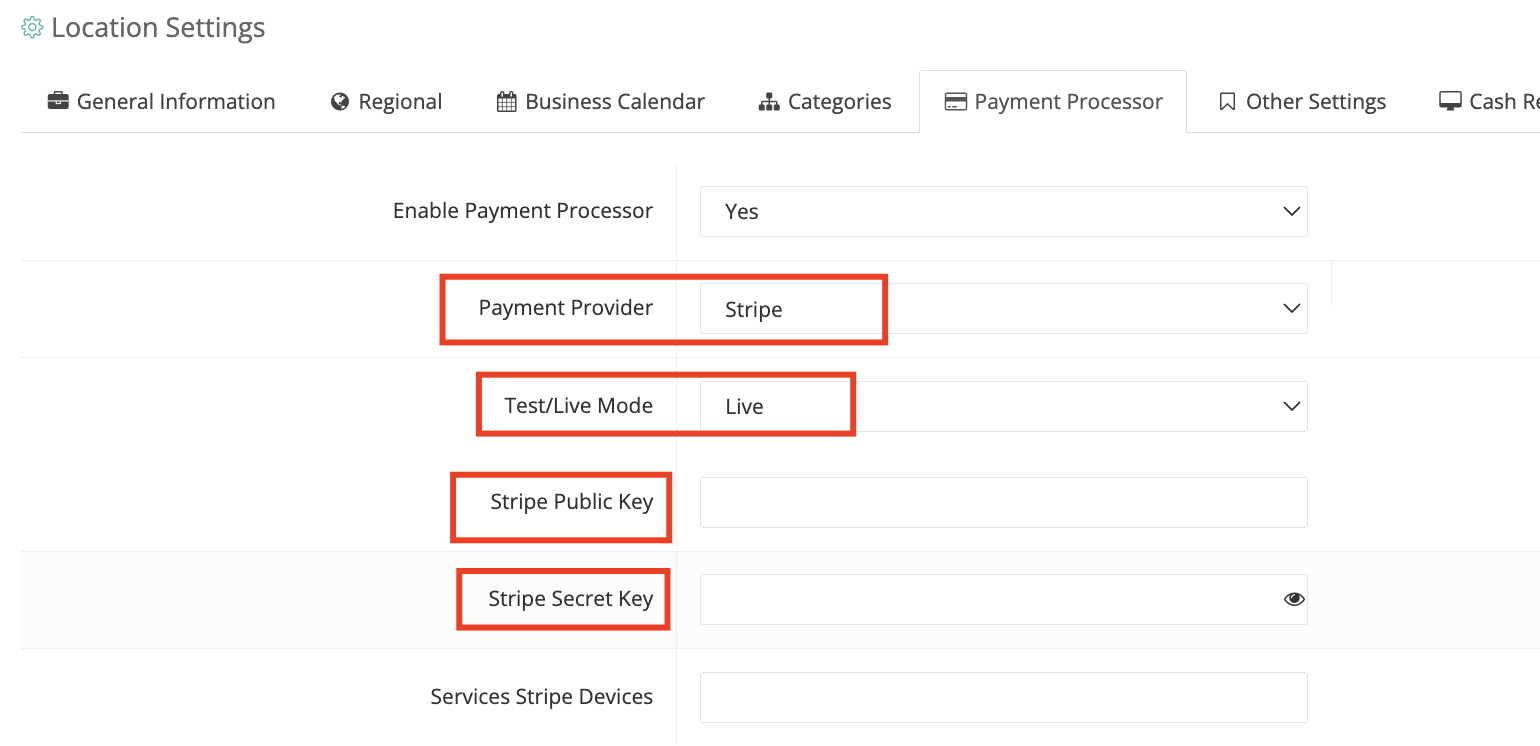Image resolution: width=1540 pixels, height=746 pixels.
Task: Open the Enable Payment Processor dropdown
Action: click(1003, 211)
